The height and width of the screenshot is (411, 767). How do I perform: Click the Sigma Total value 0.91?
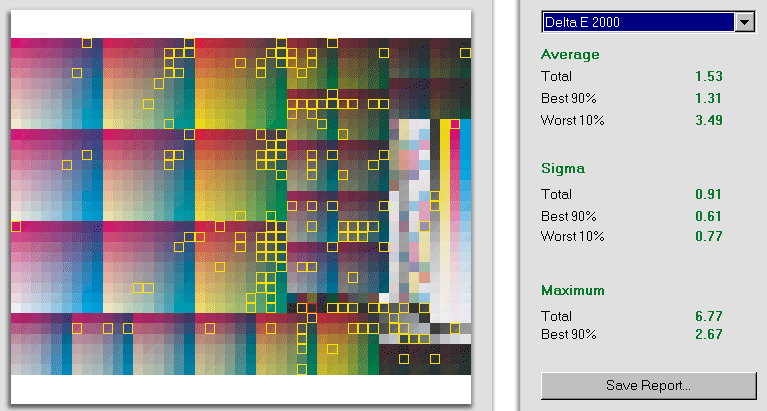(708, 194)
